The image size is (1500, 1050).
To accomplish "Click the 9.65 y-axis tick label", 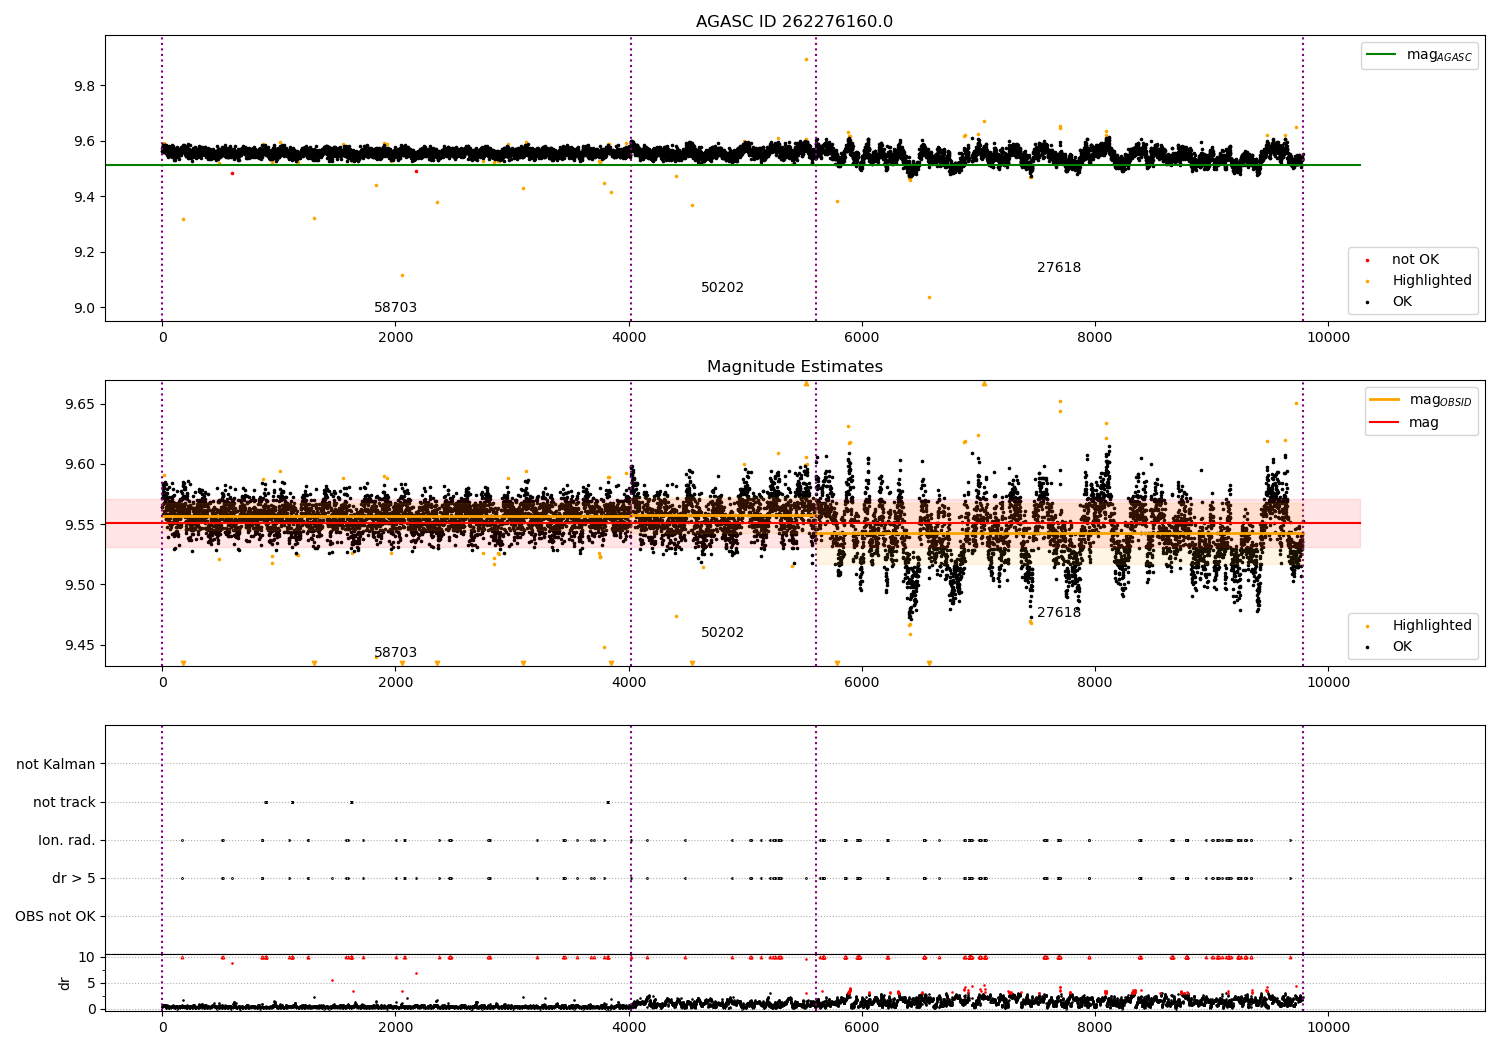I will click(x=81, y=404).
